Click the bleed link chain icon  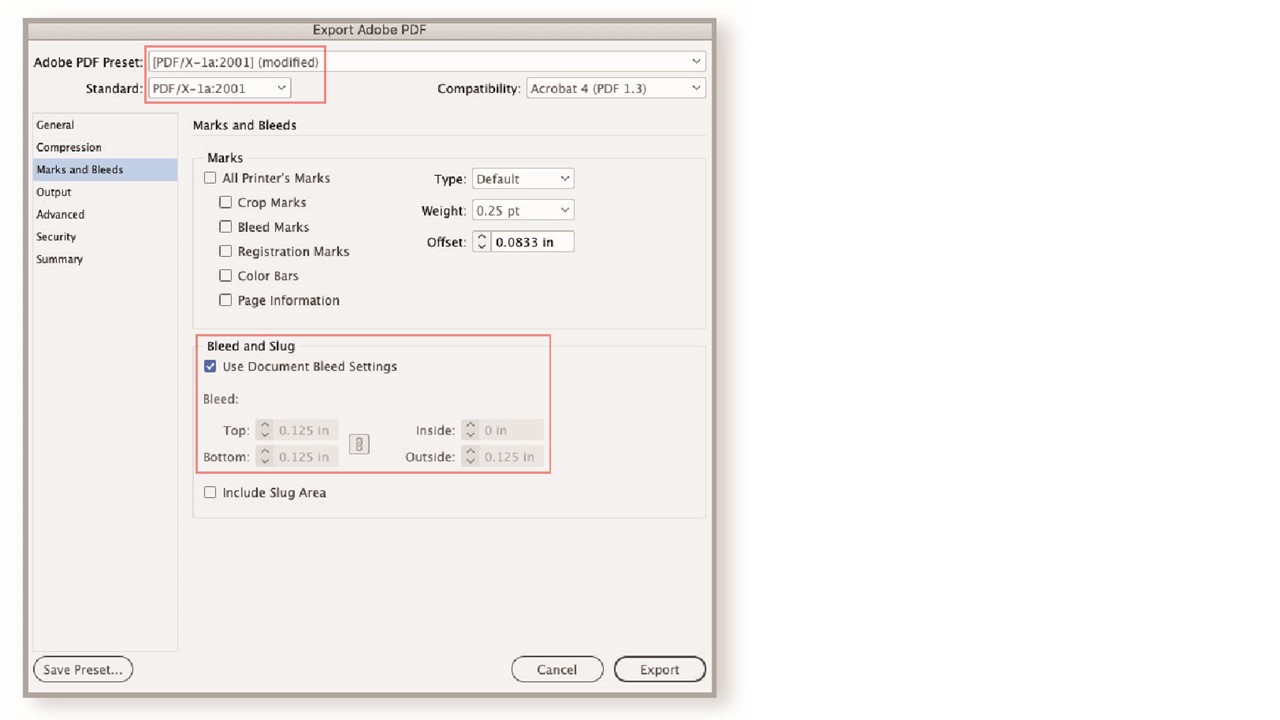tap(359, 444)
